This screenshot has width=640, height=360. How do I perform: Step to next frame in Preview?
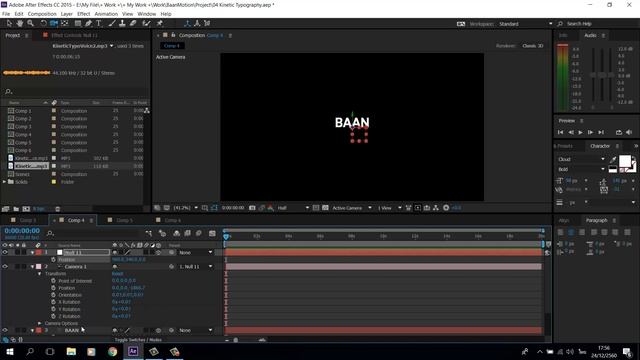(590, 132)
